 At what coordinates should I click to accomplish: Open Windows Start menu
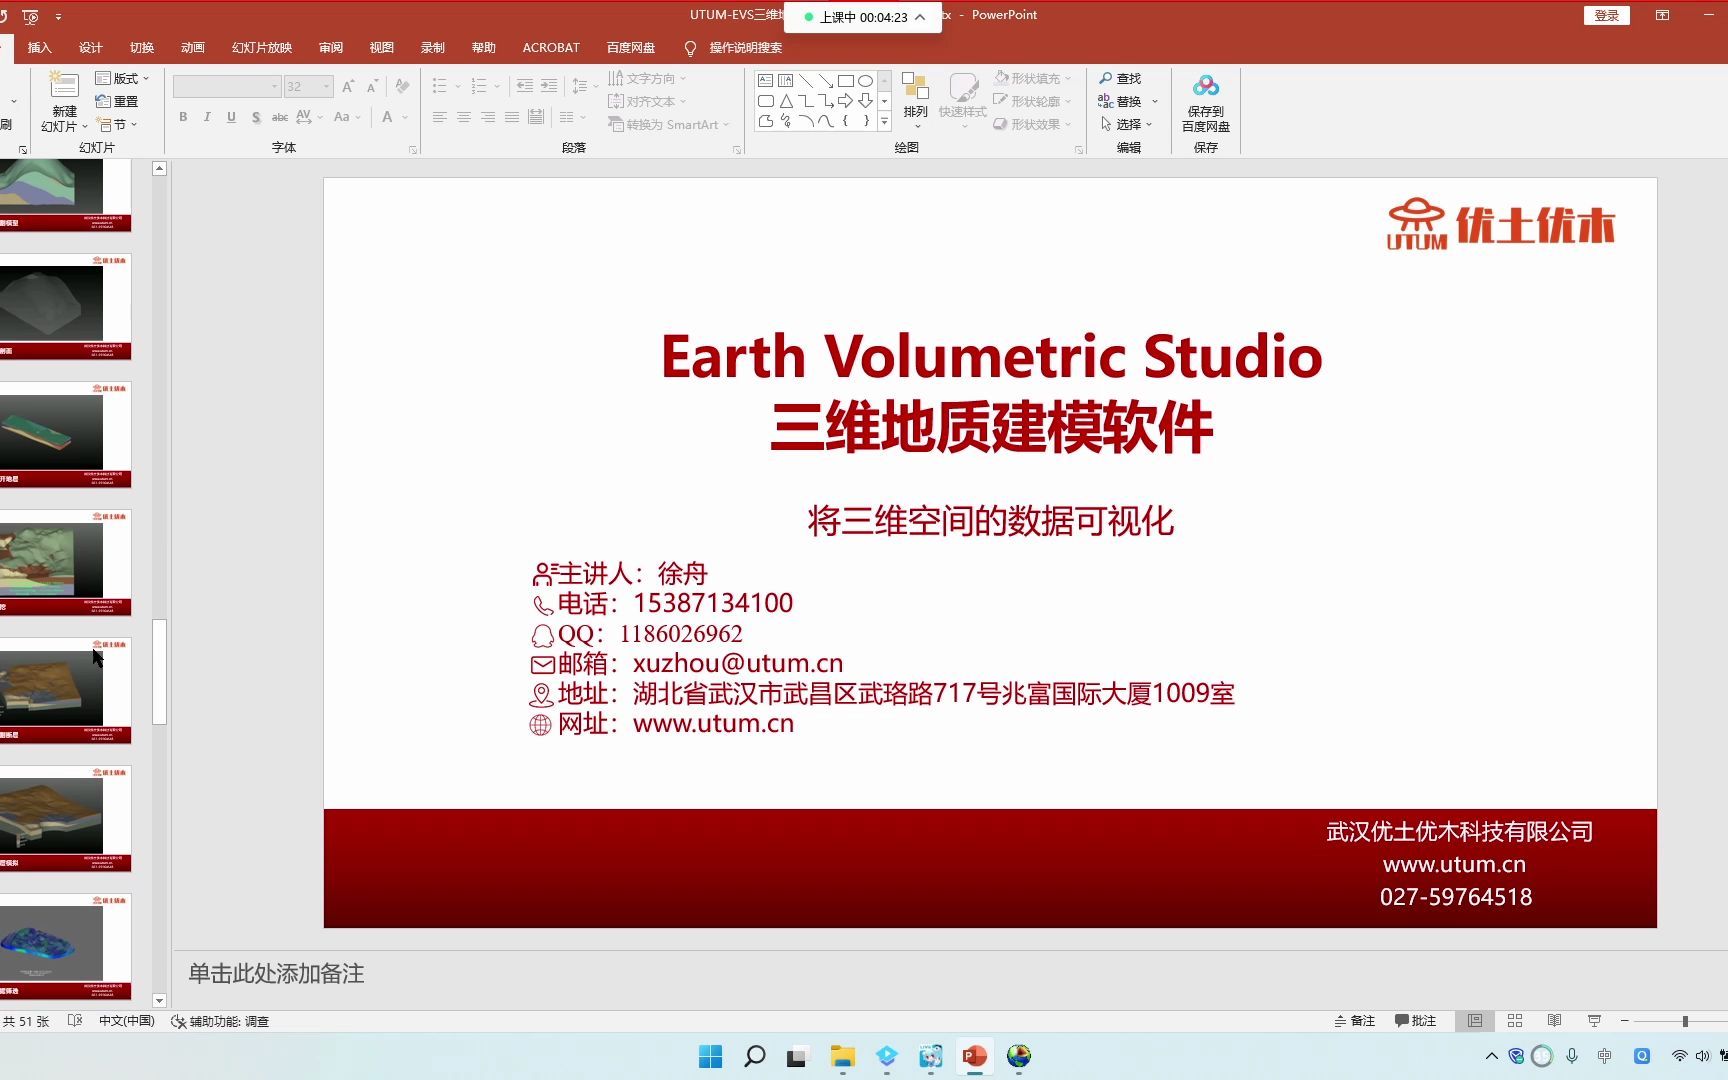click(710, 1056)
